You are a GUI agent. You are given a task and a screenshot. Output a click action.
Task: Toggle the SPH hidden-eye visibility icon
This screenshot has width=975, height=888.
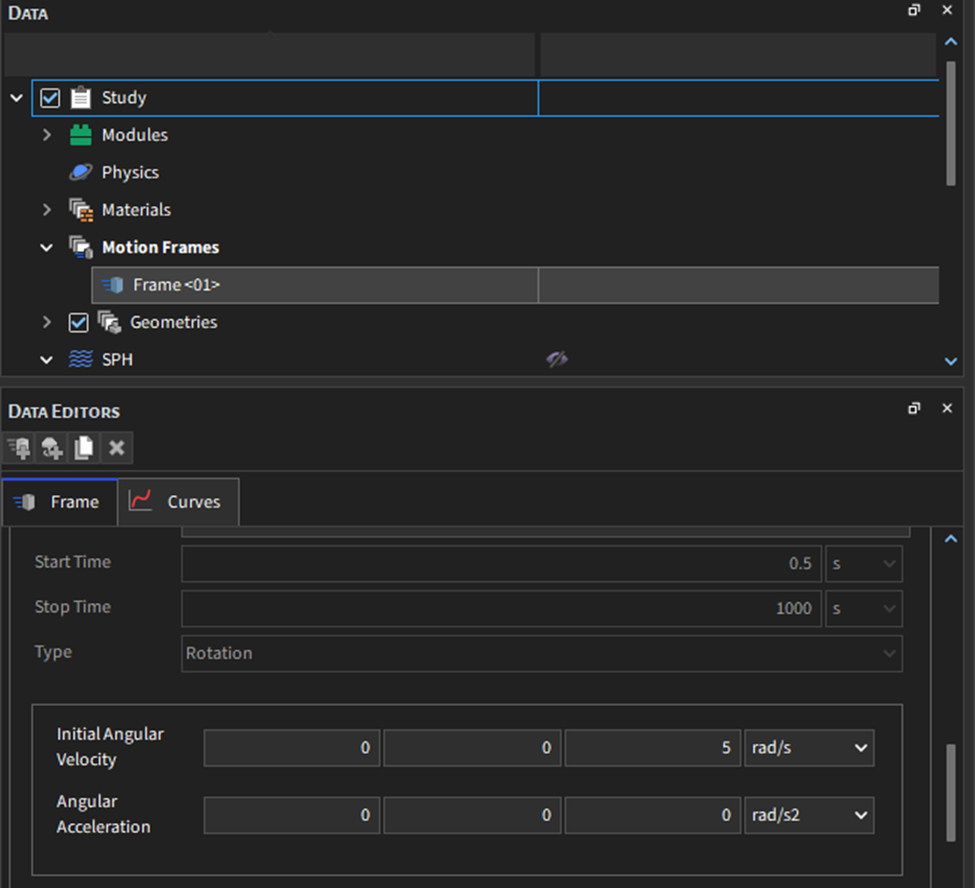click(x=557, y=360)
